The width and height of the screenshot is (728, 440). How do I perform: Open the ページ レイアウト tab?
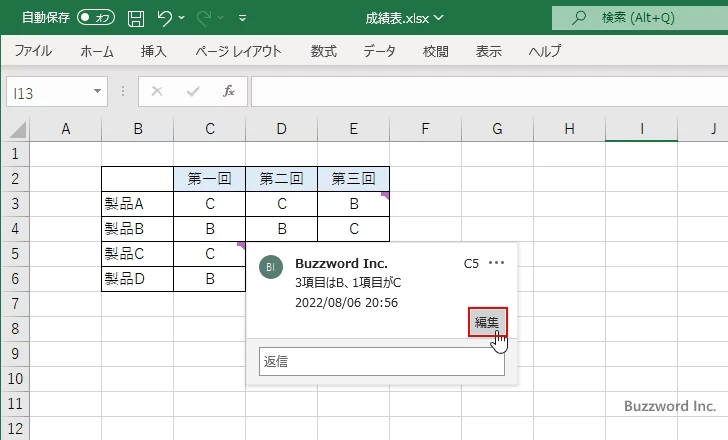tap(238, 51)
